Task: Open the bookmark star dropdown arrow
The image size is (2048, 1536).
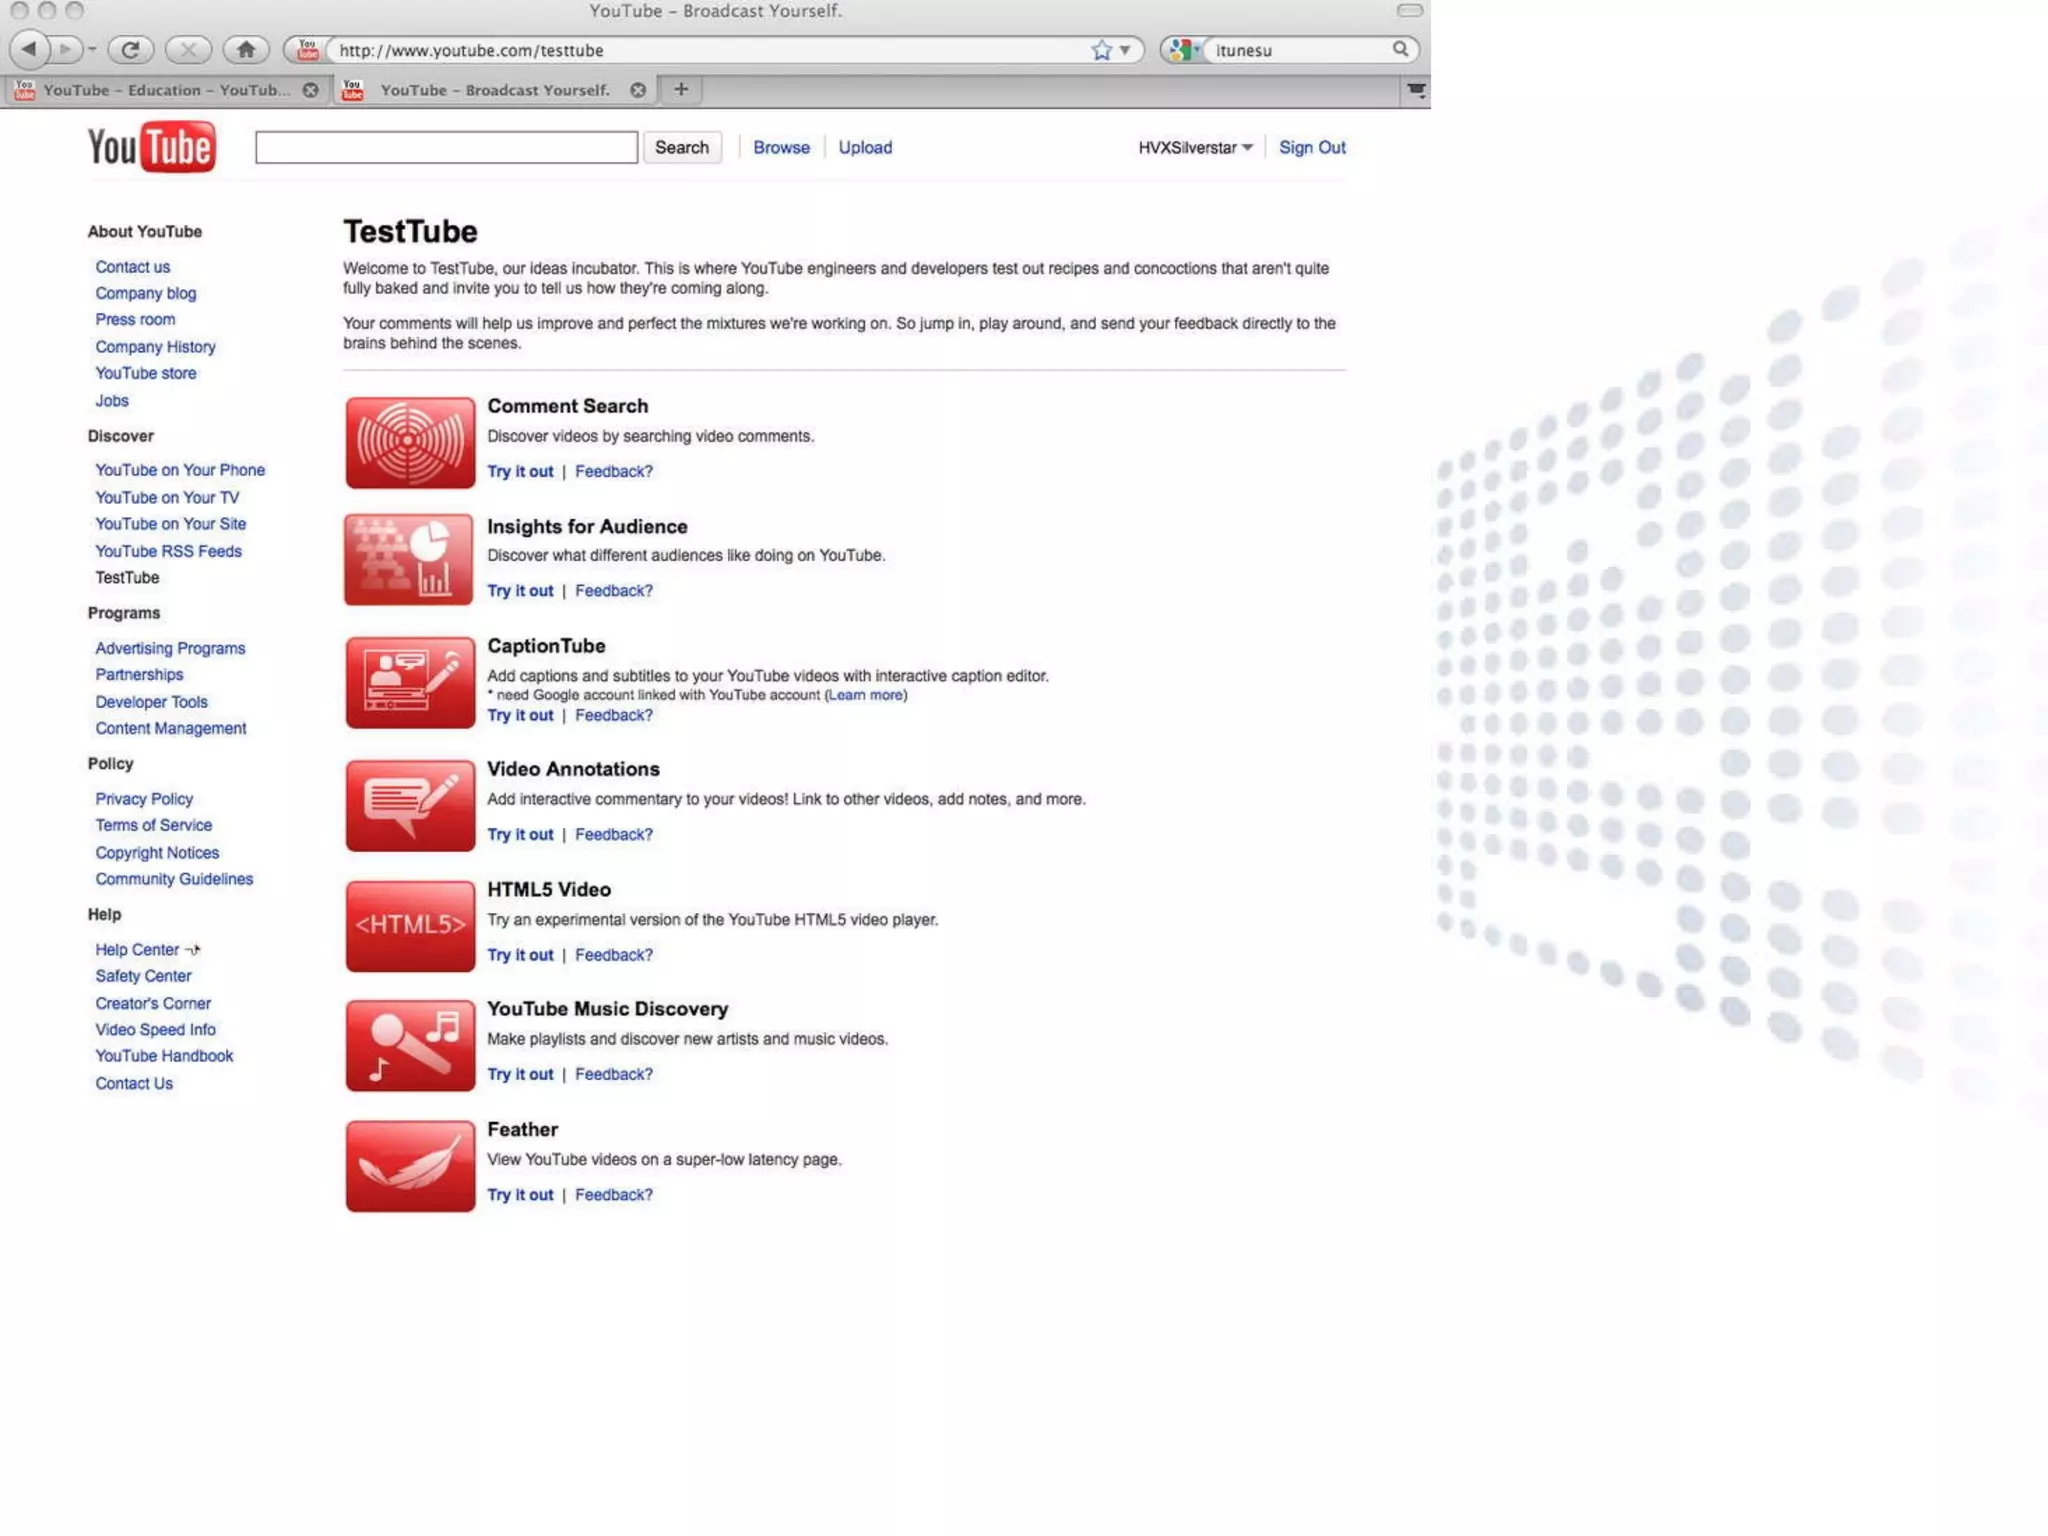Action: point(1125,50)
